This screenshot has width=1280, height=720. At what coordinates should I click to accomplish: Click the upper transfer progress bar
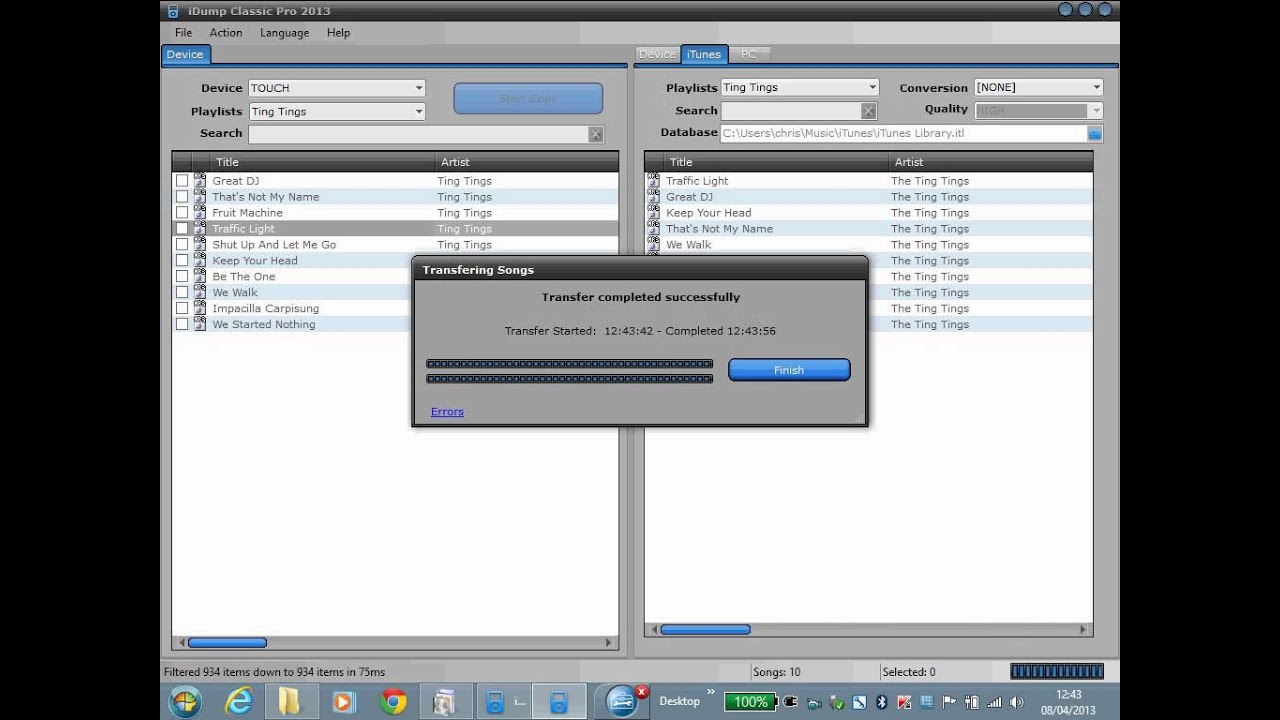click(570, 364)
